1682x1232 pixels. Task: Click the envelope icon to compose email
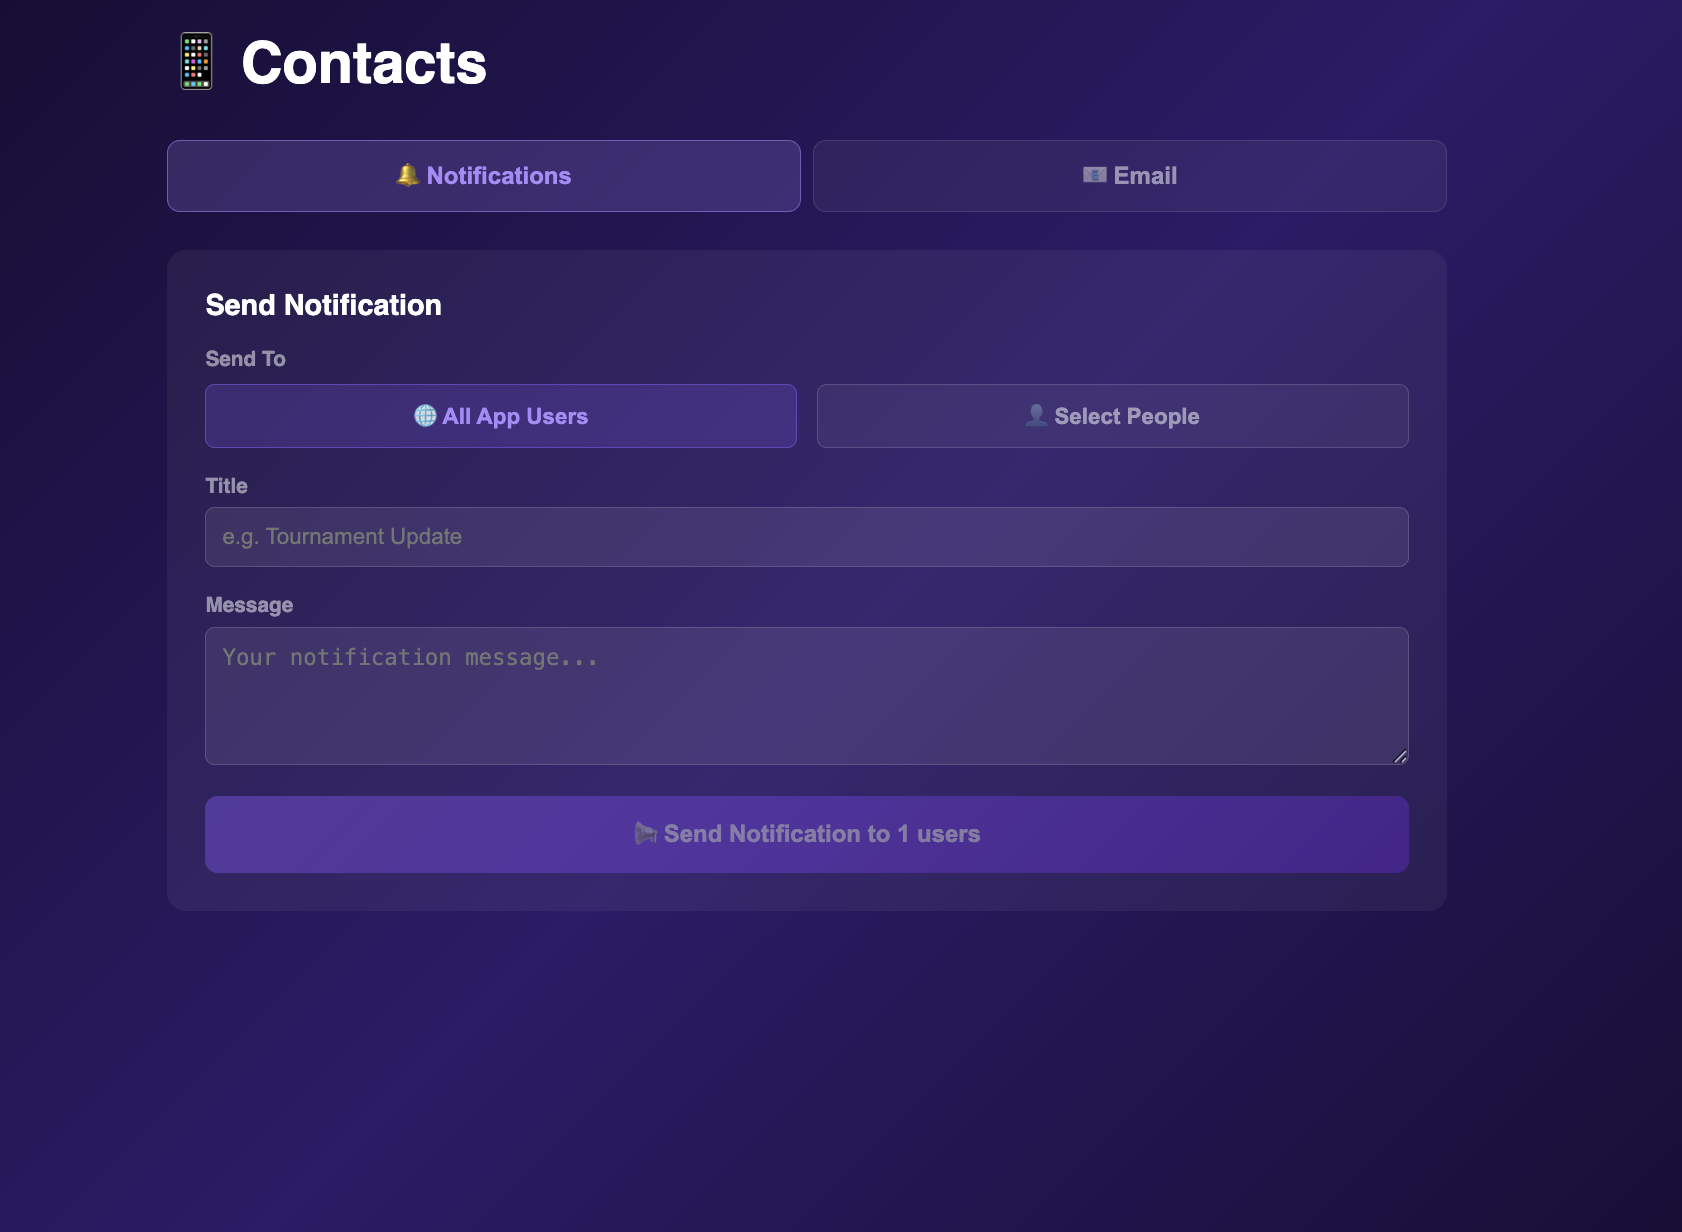coord(1093,175)
